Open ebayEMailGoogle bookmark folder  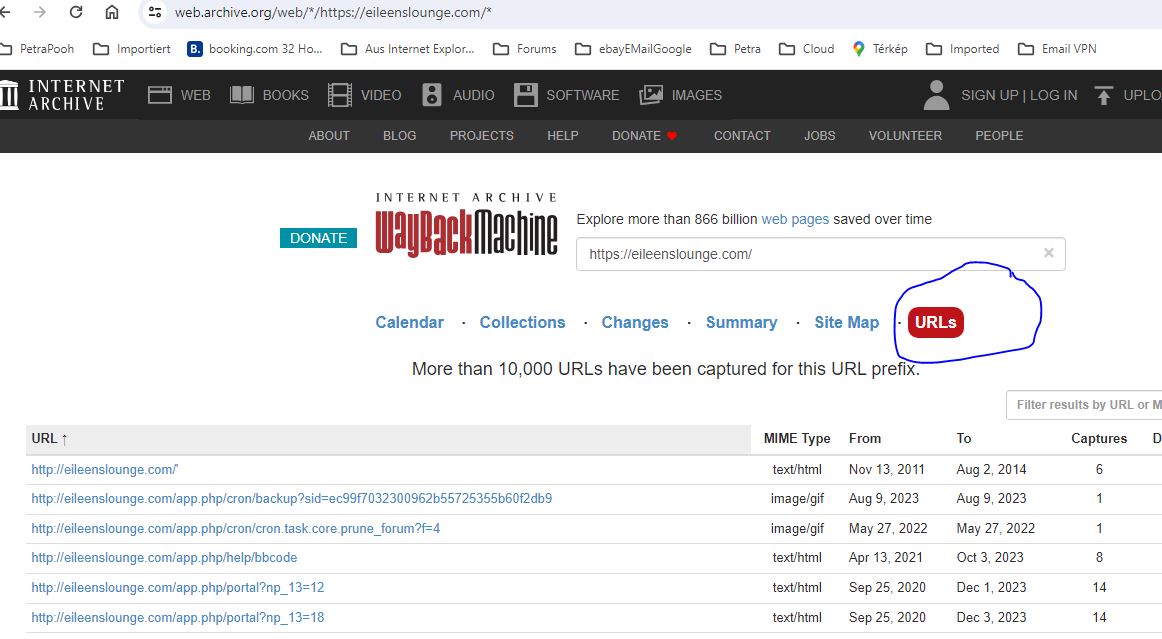634,49
